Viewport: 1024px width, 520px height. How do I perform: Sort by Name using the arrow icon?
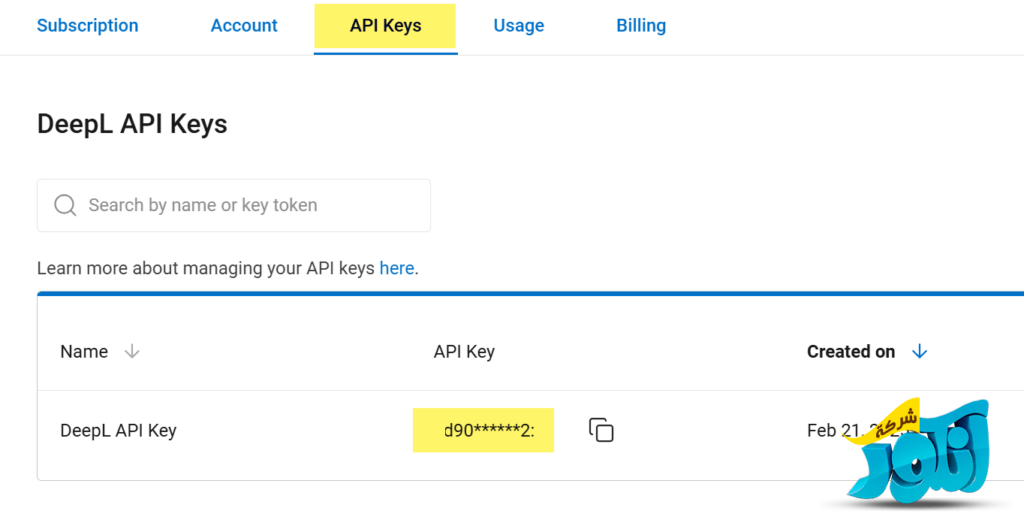pos(132,351)
